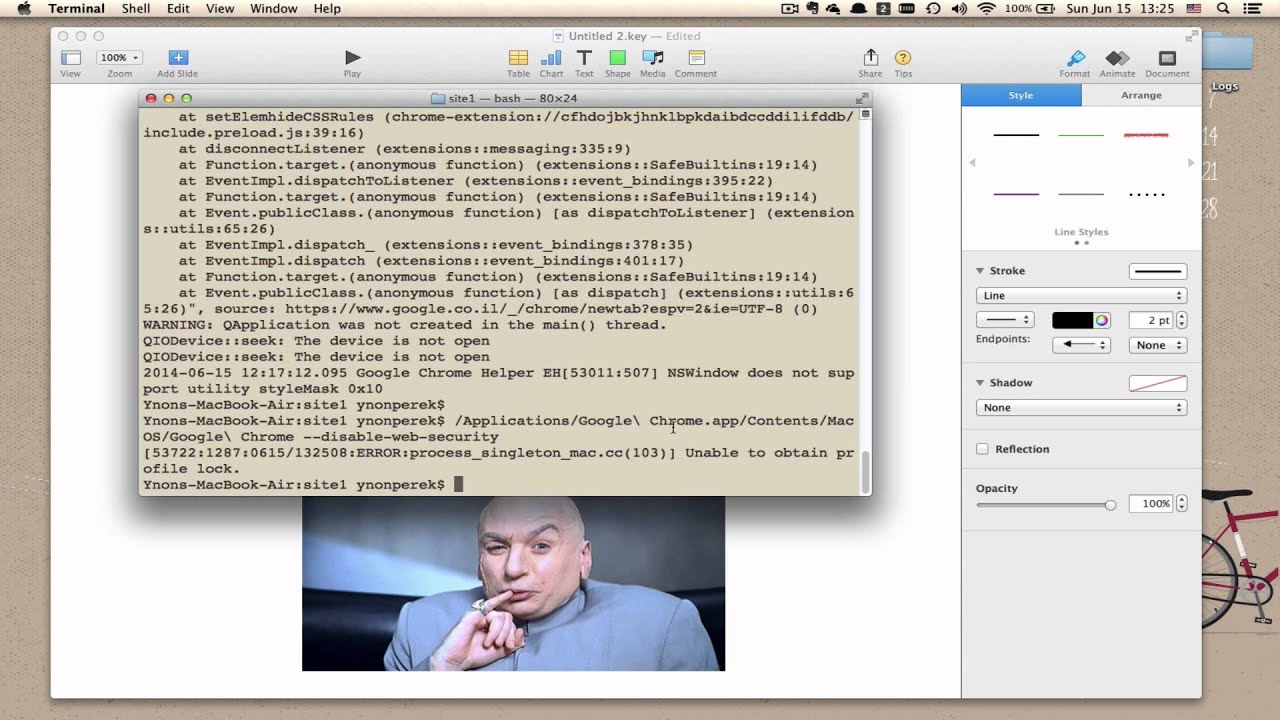
Task: Open the Shadow None dropdown
Action: coord(1081,407)
